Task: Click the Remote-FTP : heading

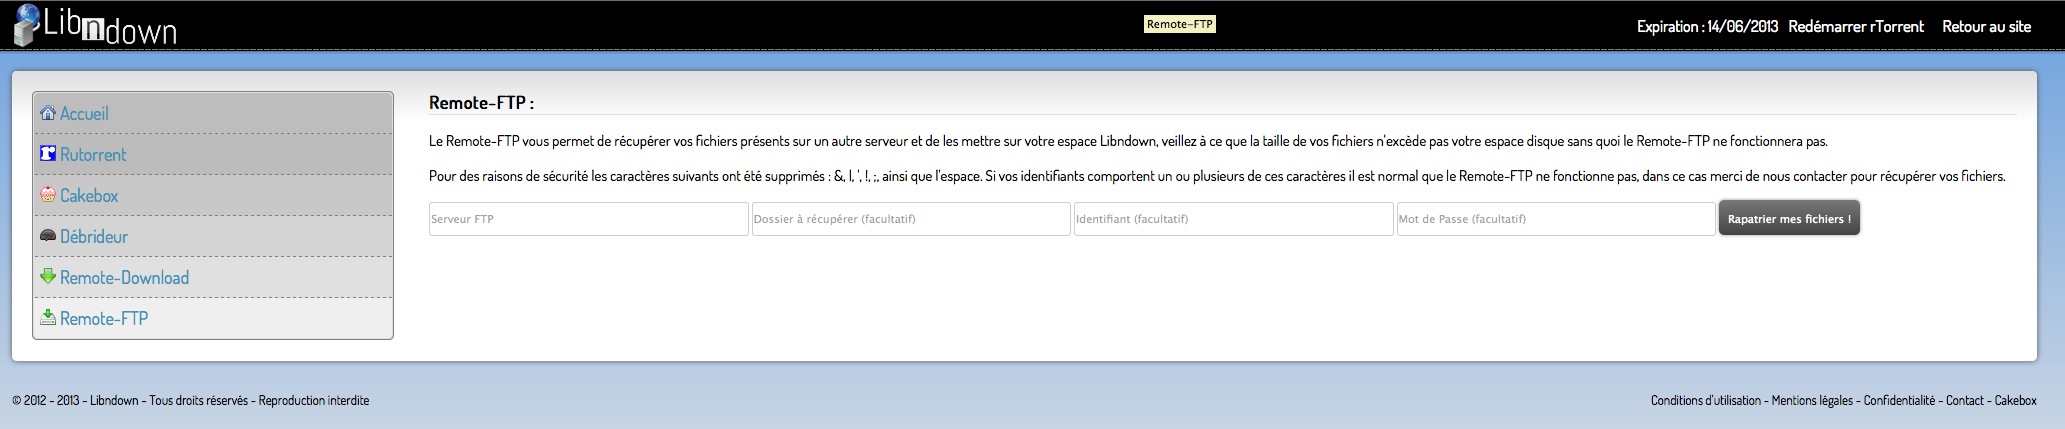Action: point(481,102)
